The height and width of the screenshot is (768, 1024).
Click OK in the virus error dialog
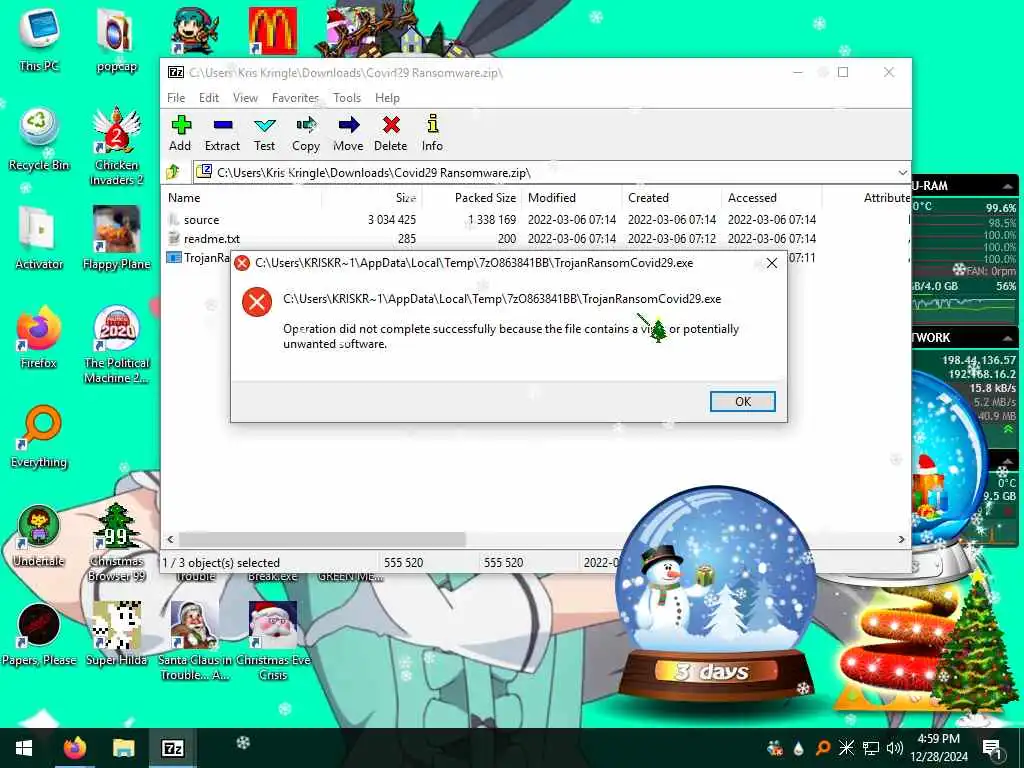[743, 402]
